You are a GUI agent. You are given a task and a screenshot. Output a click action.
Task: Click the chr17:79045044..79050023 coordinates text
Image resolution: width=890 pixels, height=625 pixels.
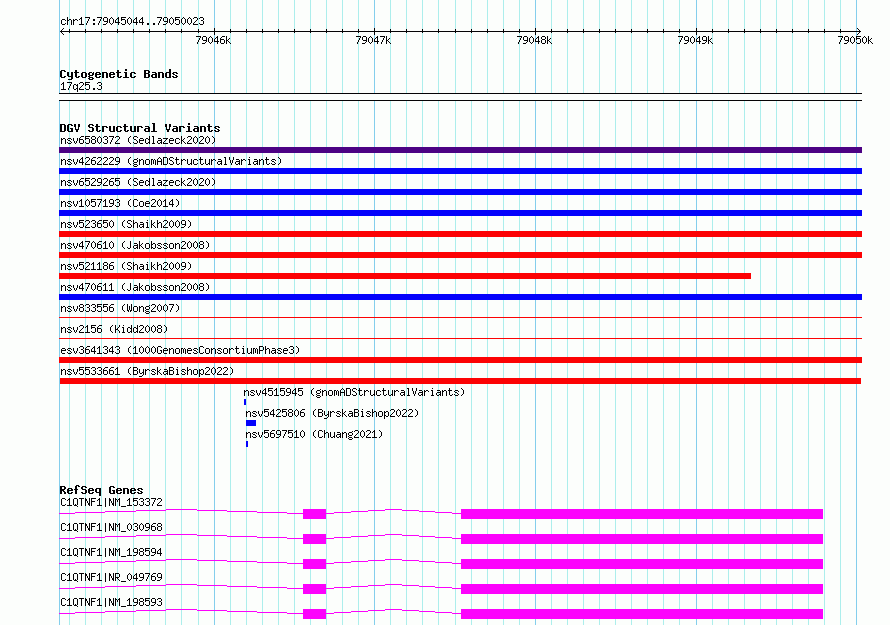[132, 21]
